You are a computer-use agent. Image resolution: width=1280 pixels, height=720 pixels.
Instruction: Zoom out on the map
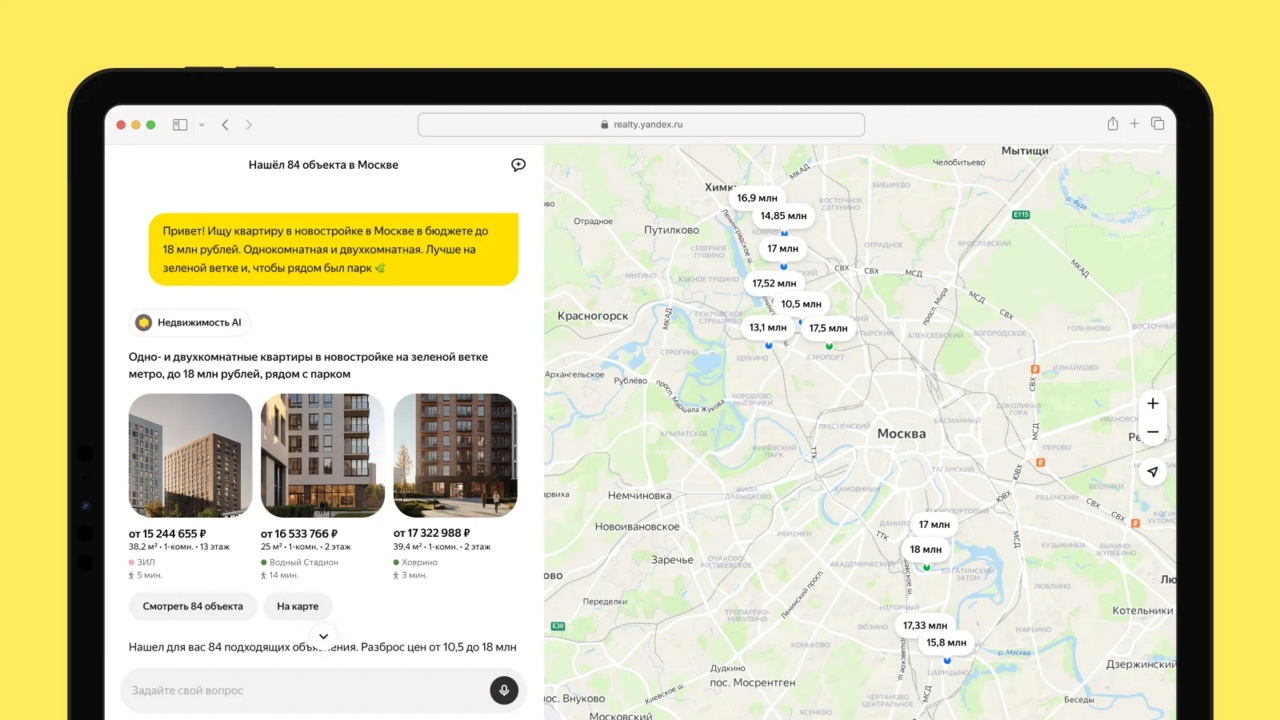(x=1152, y=432)
